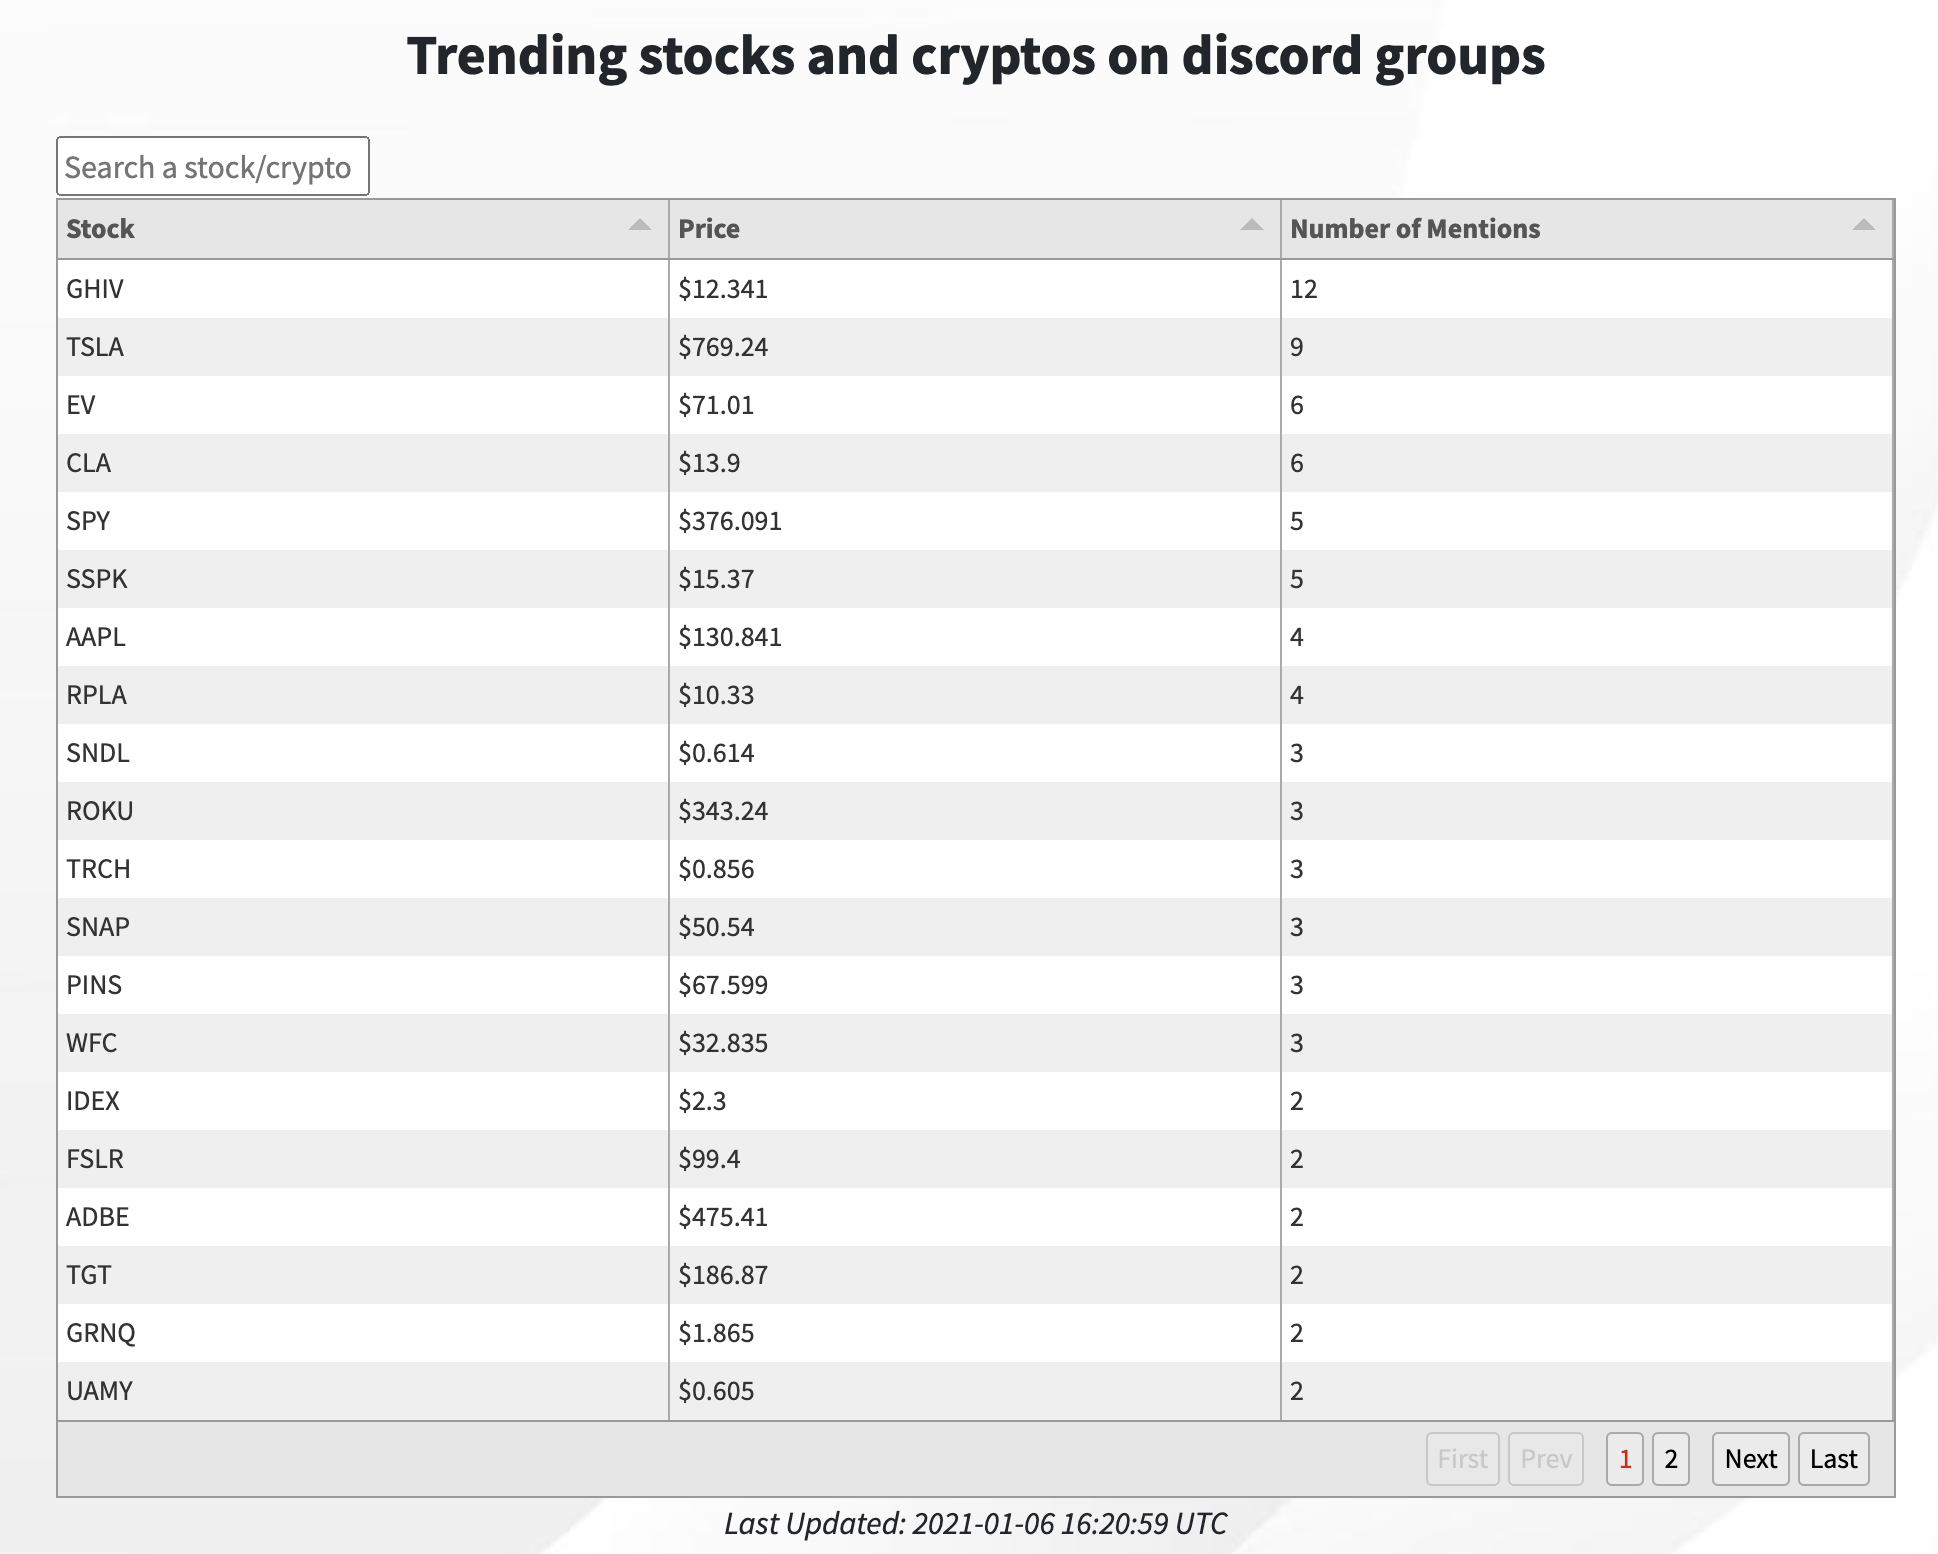Click the Prev page button
This screenshot has height=1554, width=1938.
point(1546,1459)
